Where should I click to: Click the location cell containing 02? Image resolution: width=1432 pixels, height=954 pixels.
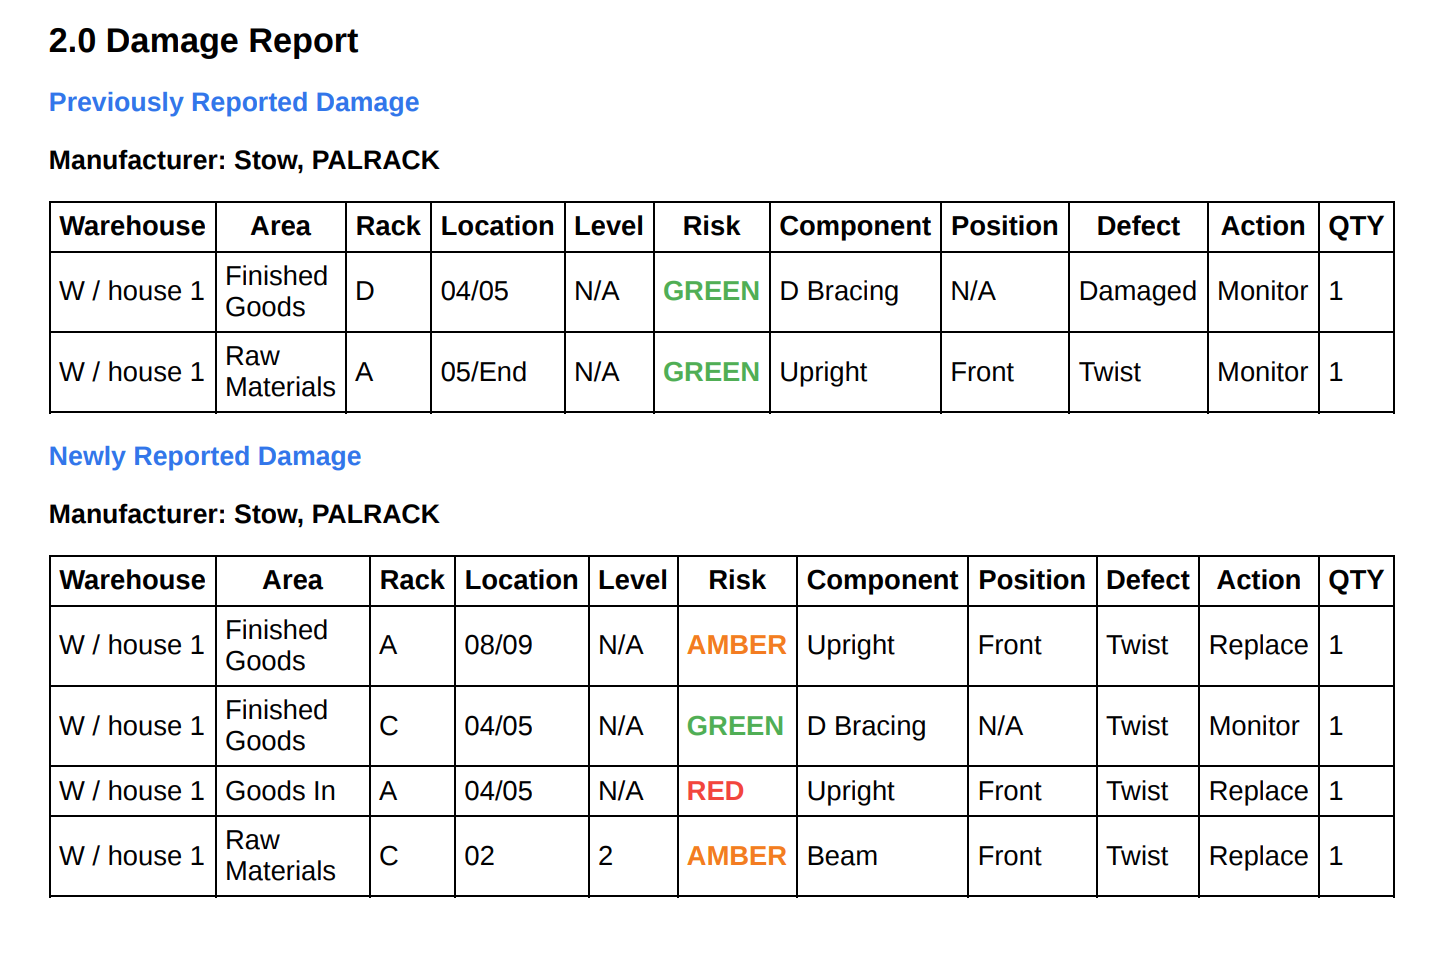point(479,856)
